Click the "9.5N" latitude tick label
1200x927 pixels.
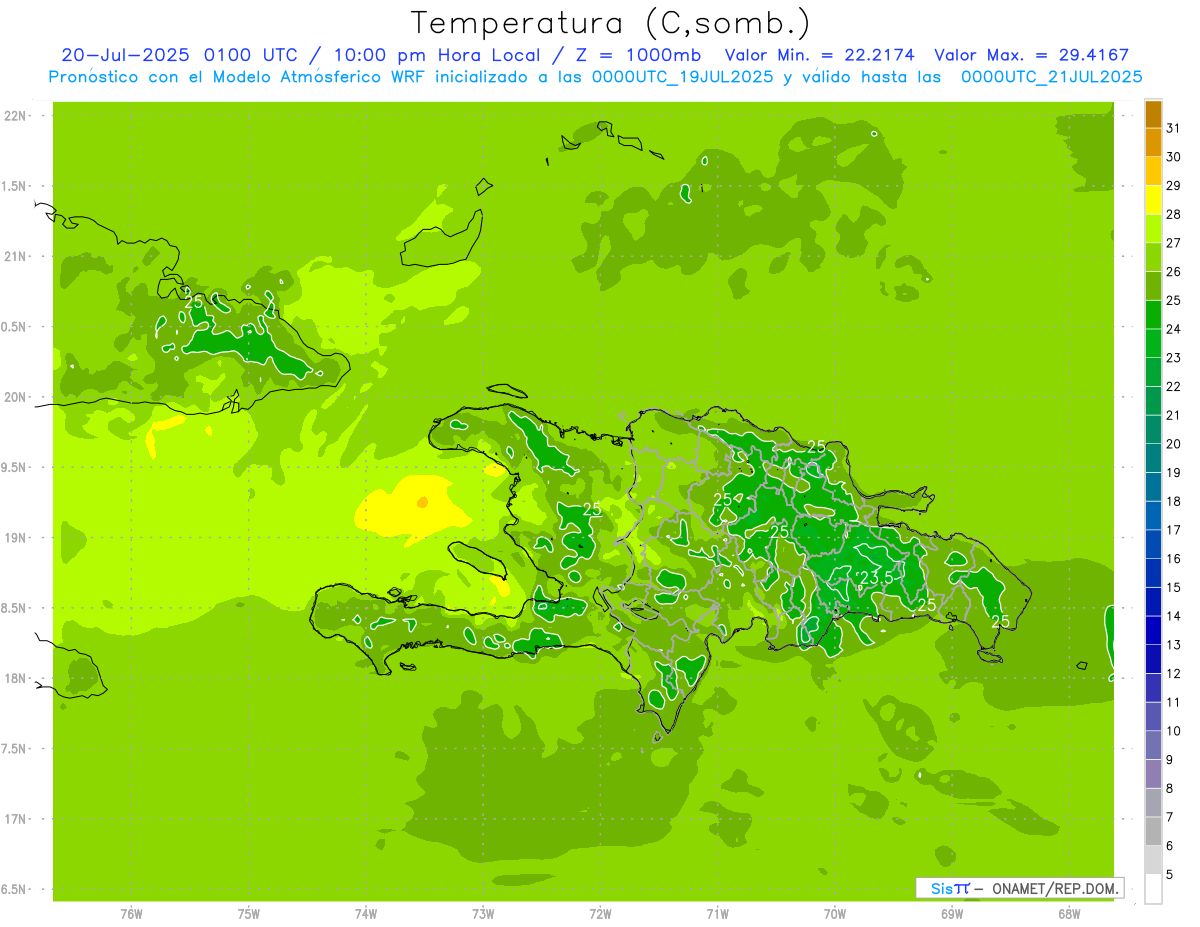pos(15,467)
